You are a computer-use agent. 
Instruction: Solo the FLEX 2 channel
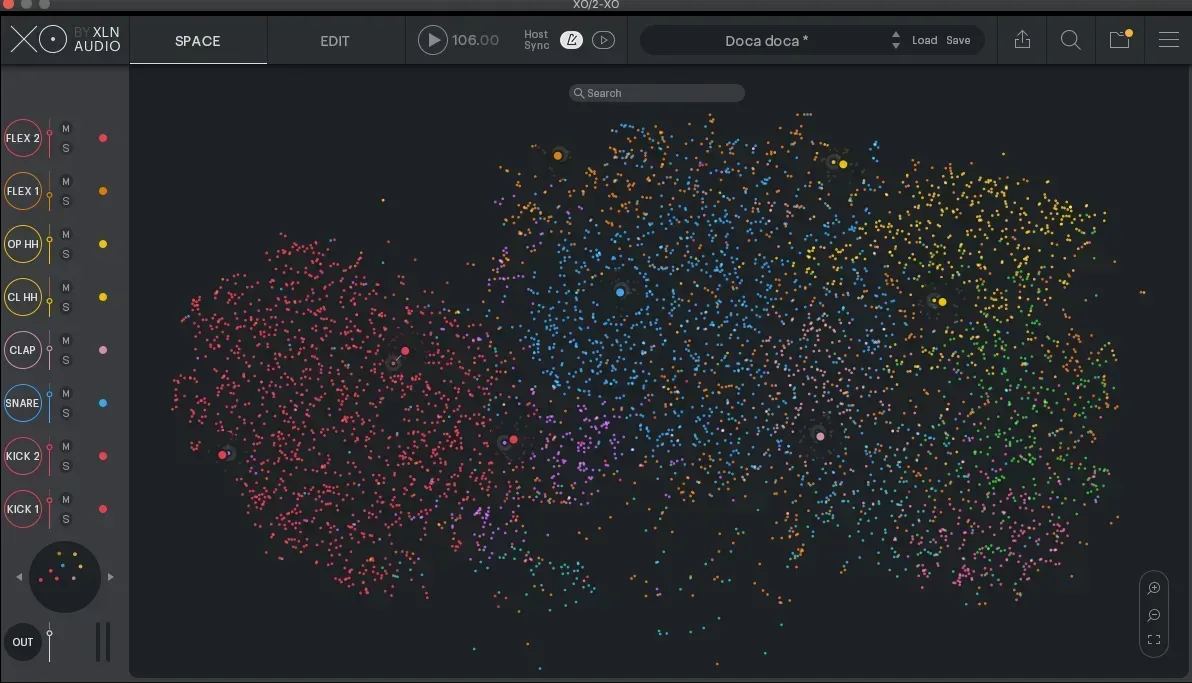[x=66, y=148]
